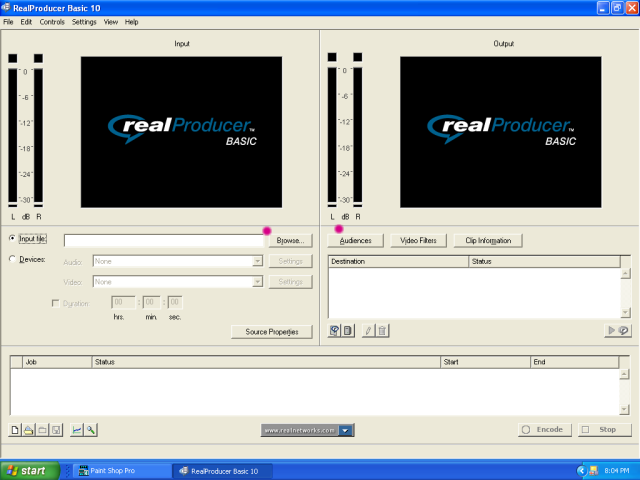Open the Controls menu
This screenshot has height=480, width=640.
coord(52,22)
